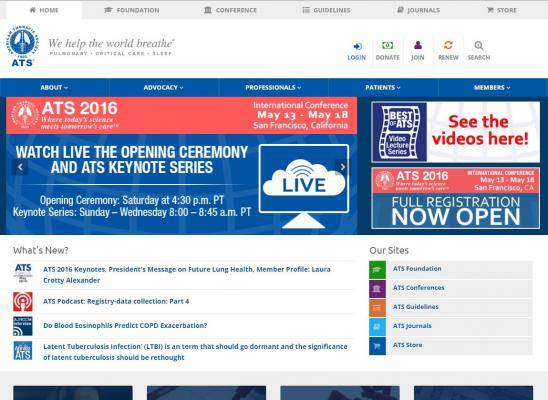
Task: Open ATS Conferences site link
Action: [x=418, y=288]
